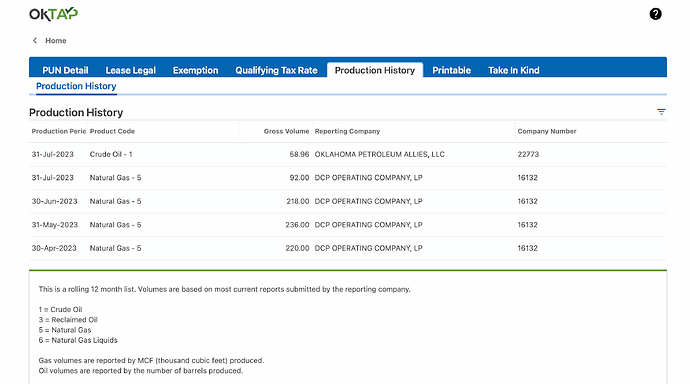Click gross volume 220.00
The height and width of the screenshot is (384, 690).
tap(297, 248)
